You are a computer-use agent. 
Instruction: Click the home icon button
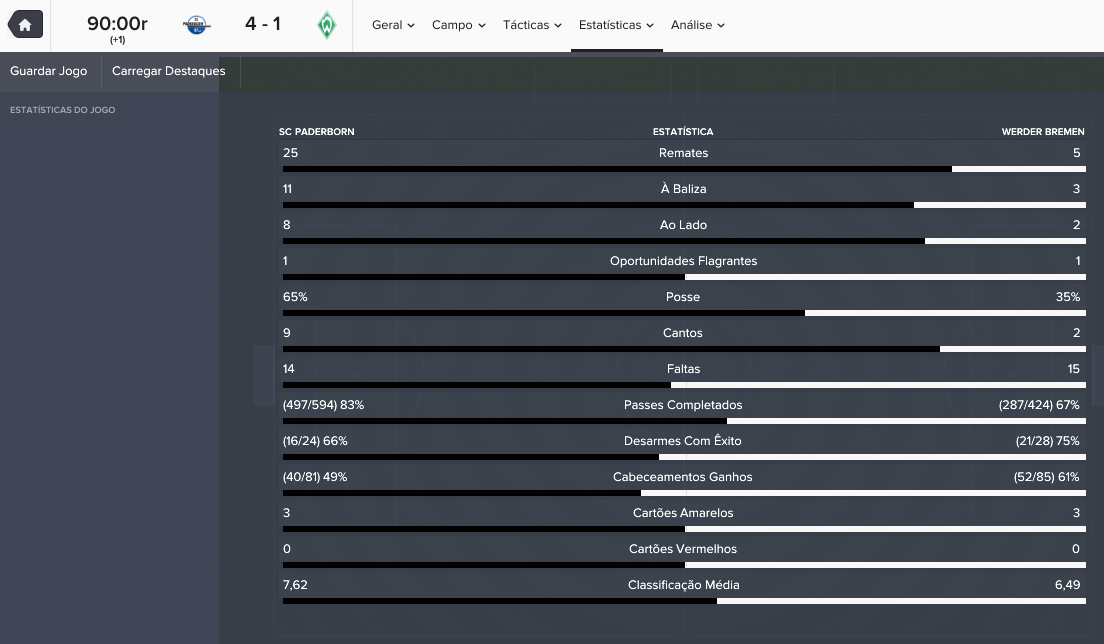tap(25, 25)
